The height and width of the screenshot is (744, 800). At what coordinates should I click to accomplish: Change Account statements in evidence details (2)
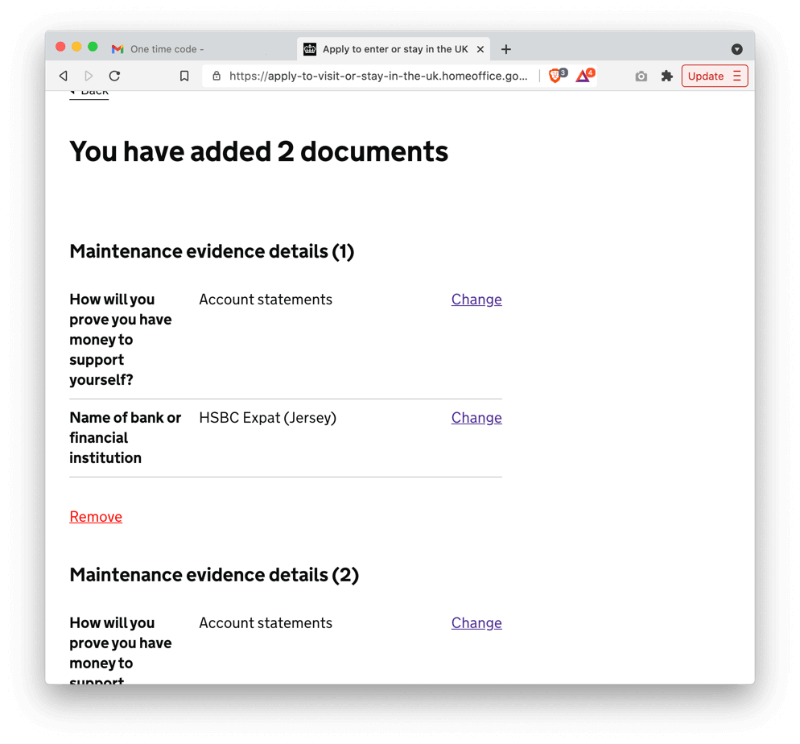click(476, 623)
